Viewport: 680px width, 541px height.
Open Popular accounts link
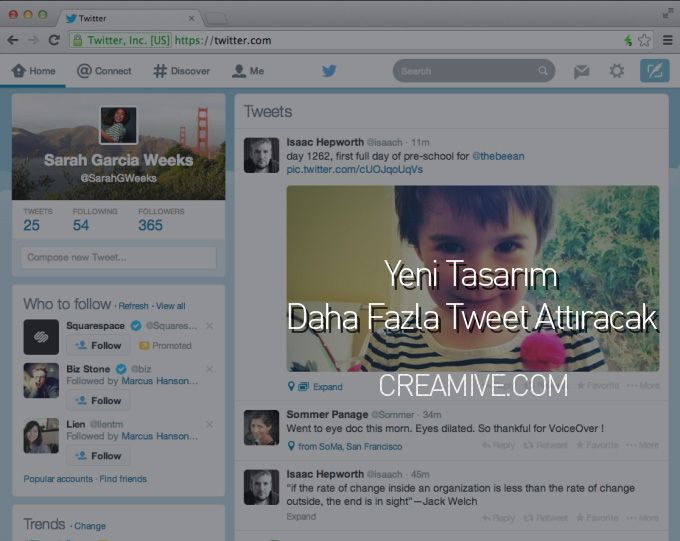[x=58, y=479]
